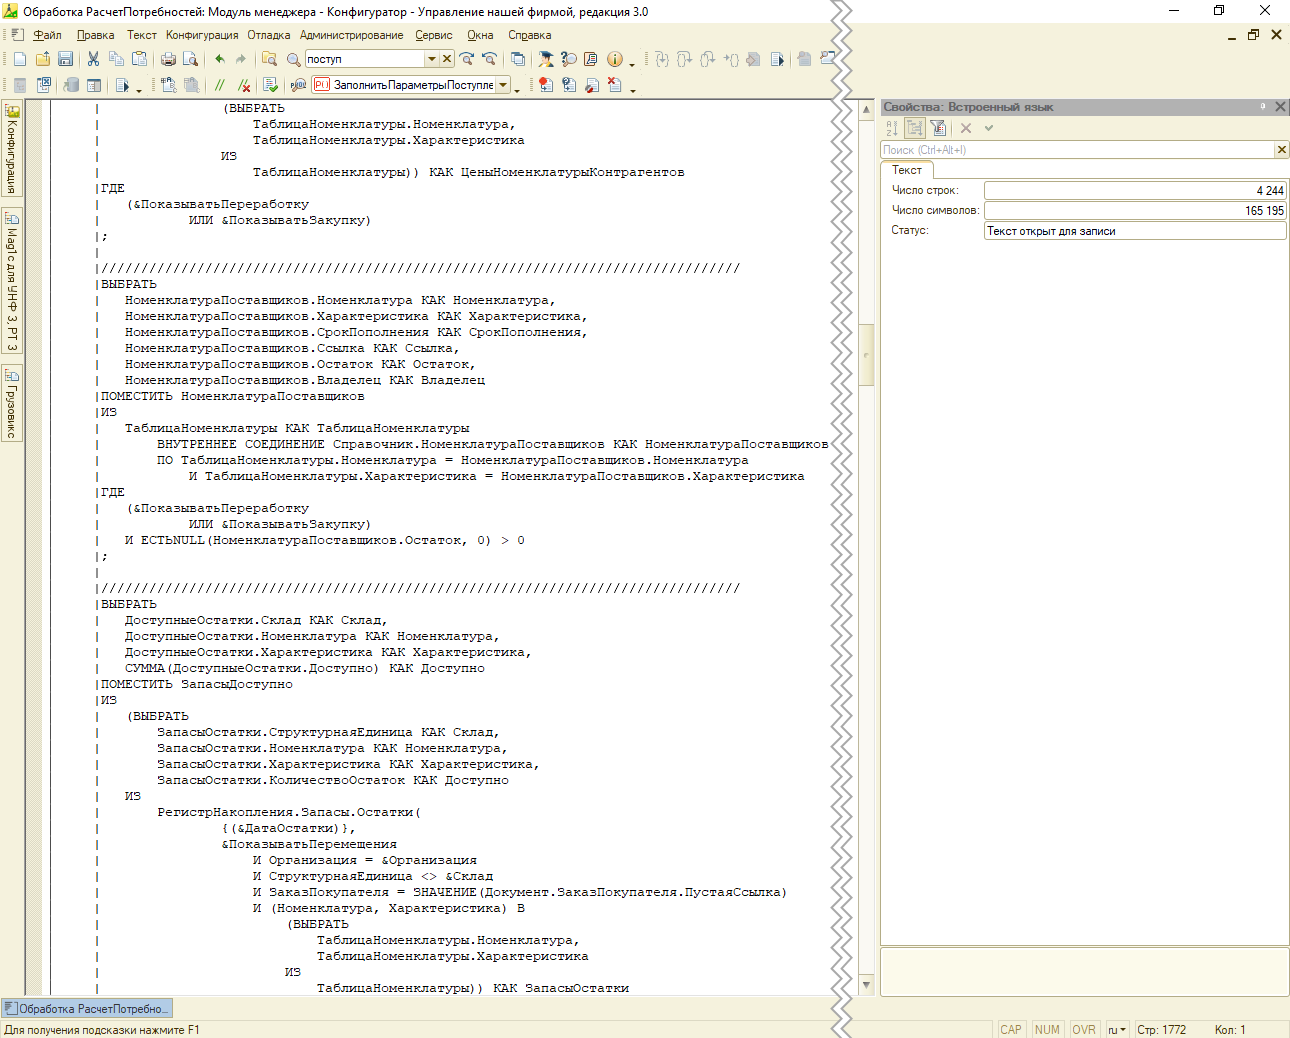Click the Print icon in toolbar
This screenshot has width=1290, height=1038.
(168, 59)
